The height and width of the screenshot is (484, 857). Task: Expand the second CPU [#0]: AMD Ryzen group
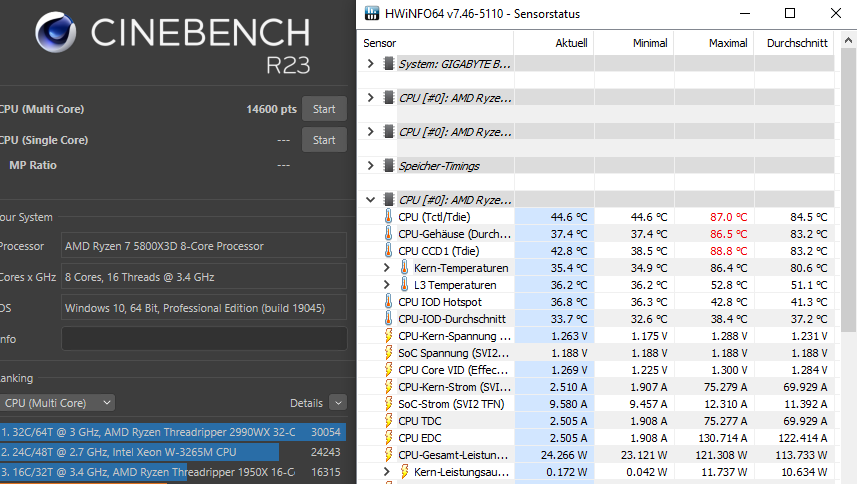coord(371,132)
